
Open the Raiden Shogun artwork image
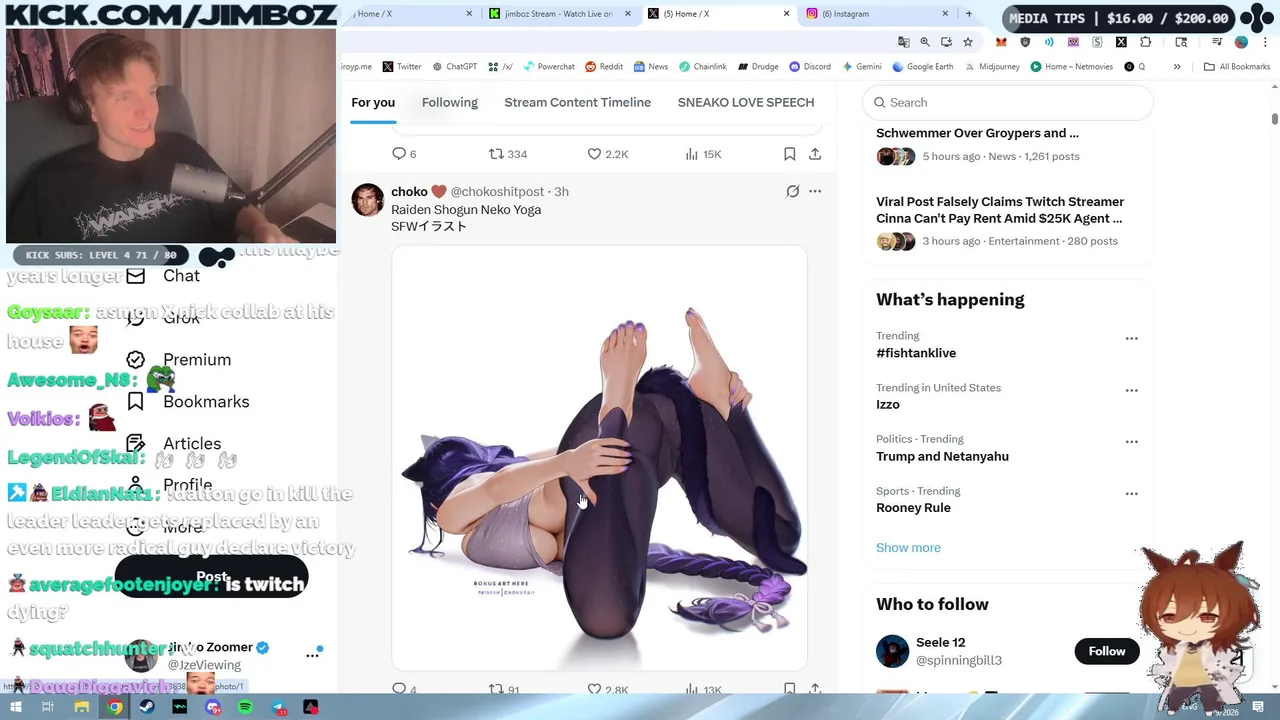(x=599, y=458)
